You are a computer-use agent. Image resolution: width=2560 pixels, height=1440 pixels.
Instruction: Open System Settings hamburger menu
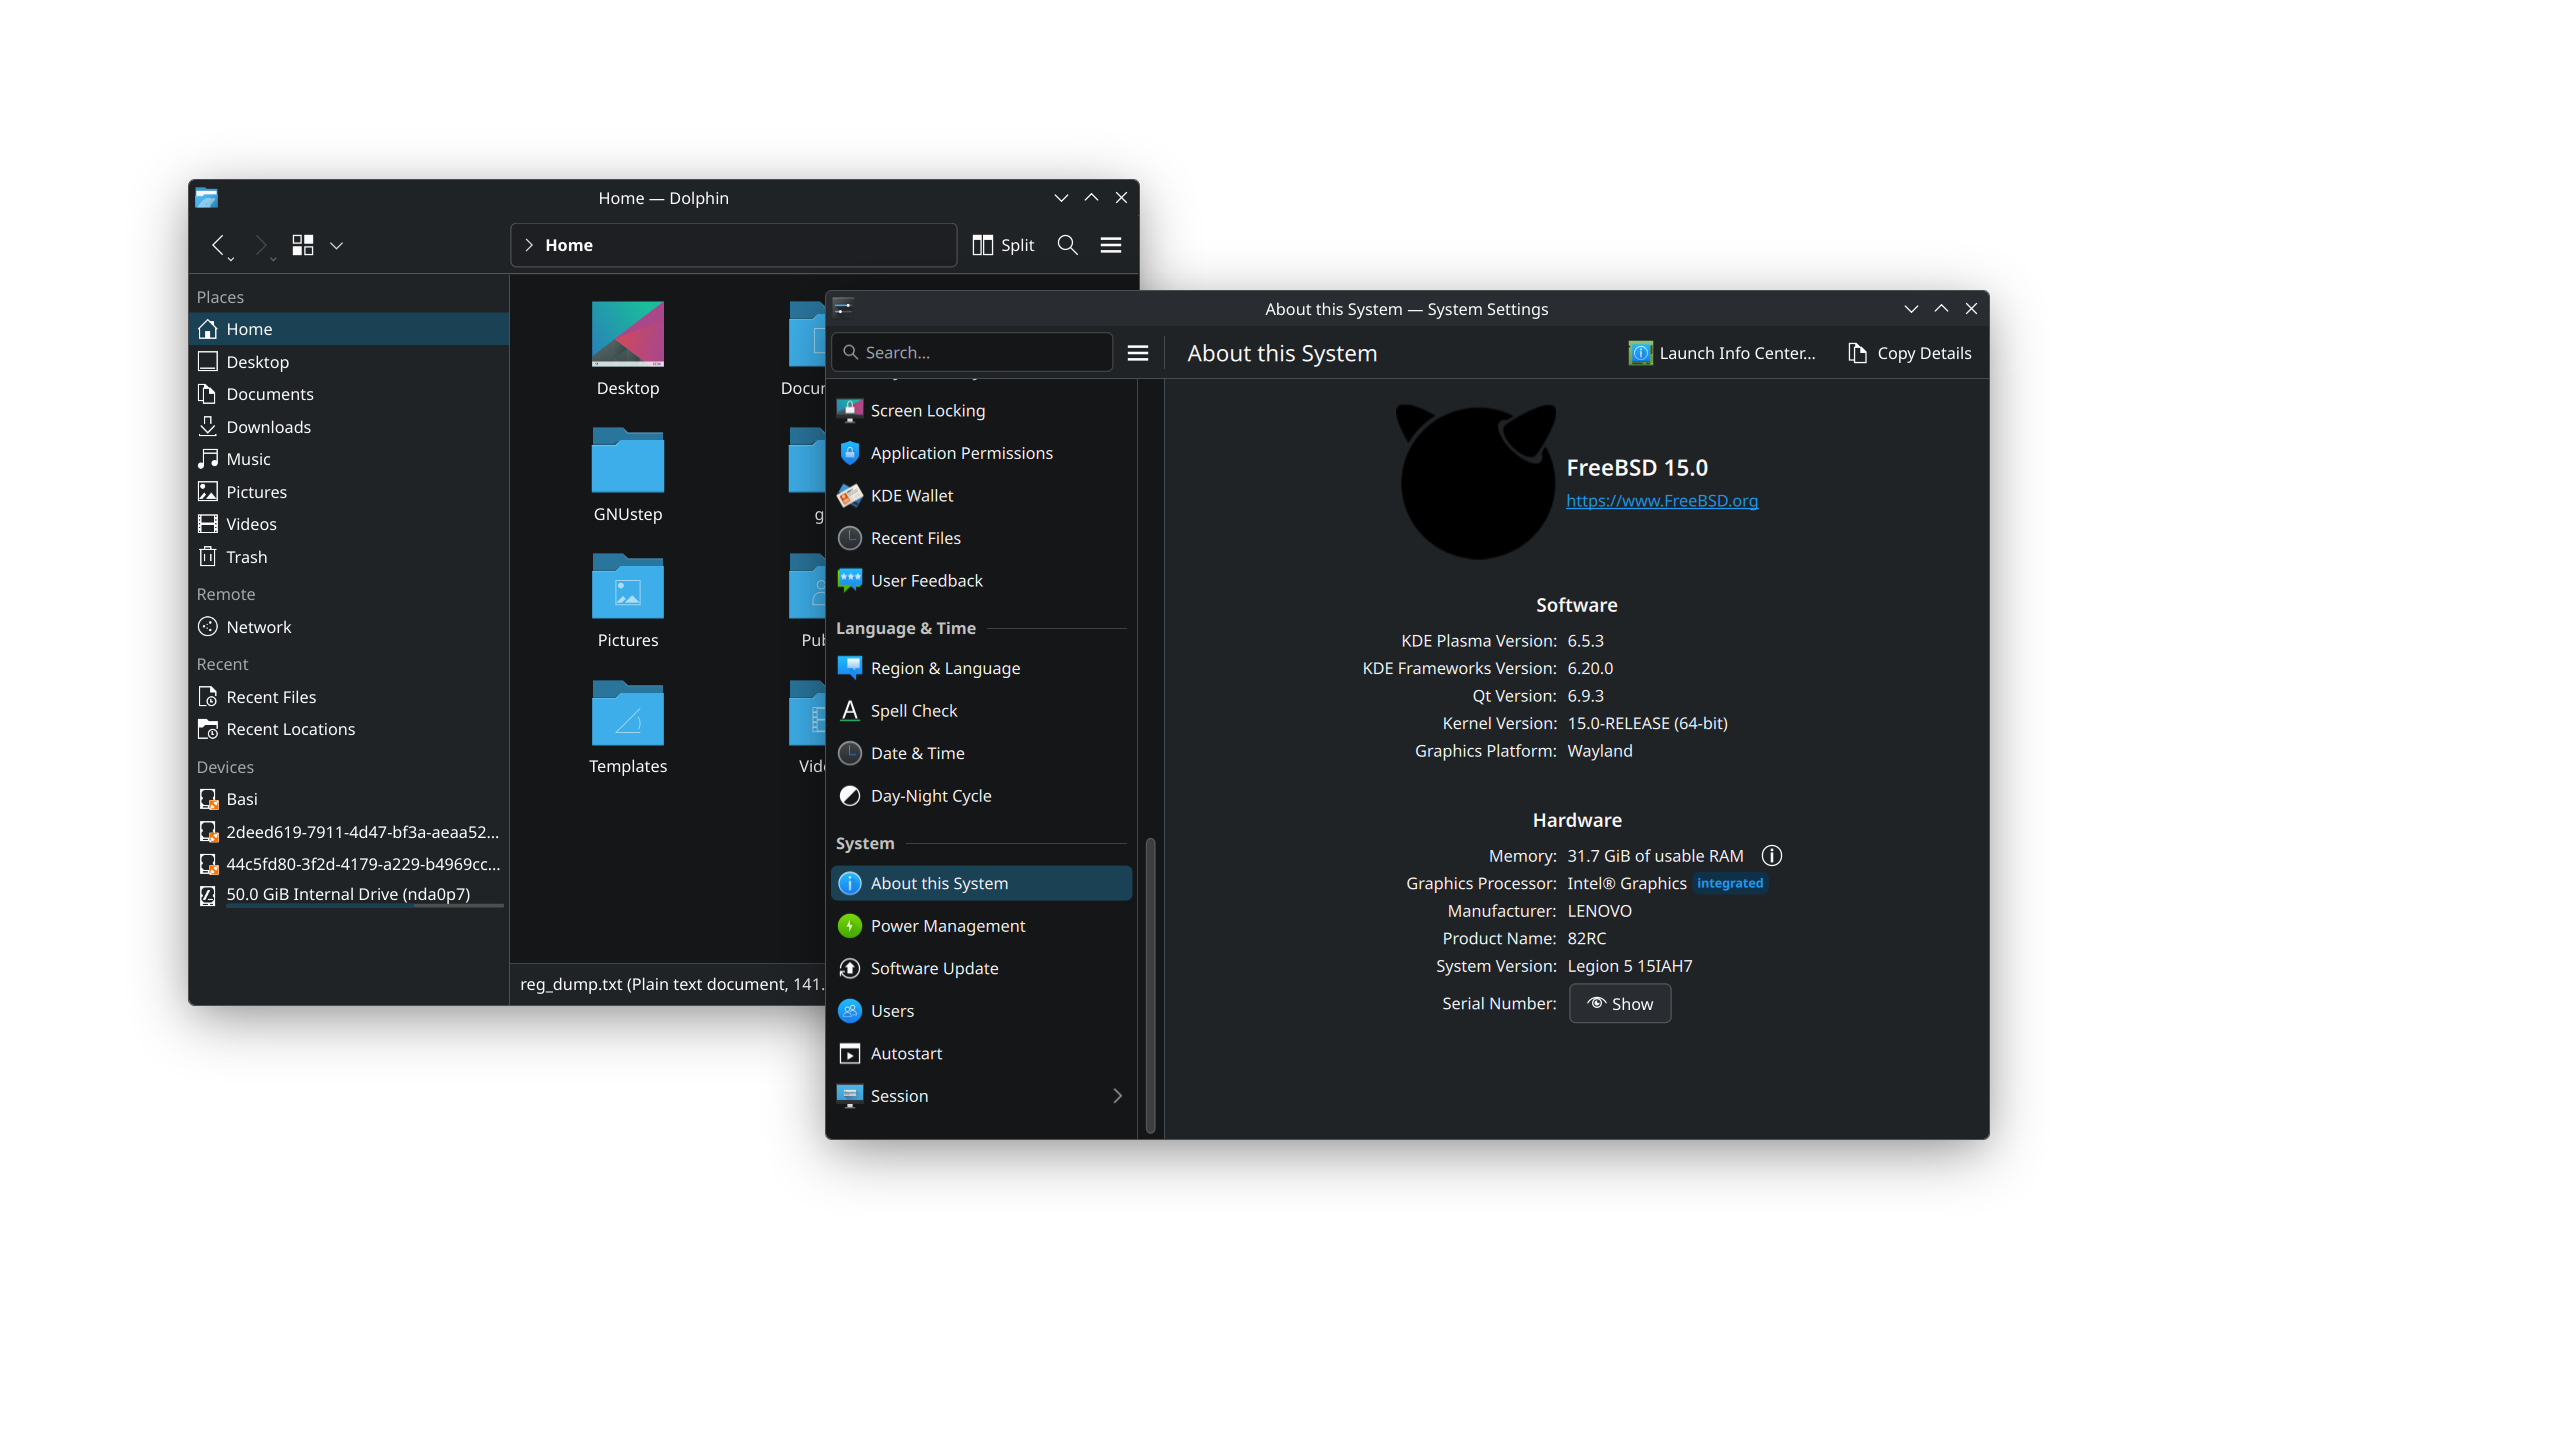tap(1137, 353)
